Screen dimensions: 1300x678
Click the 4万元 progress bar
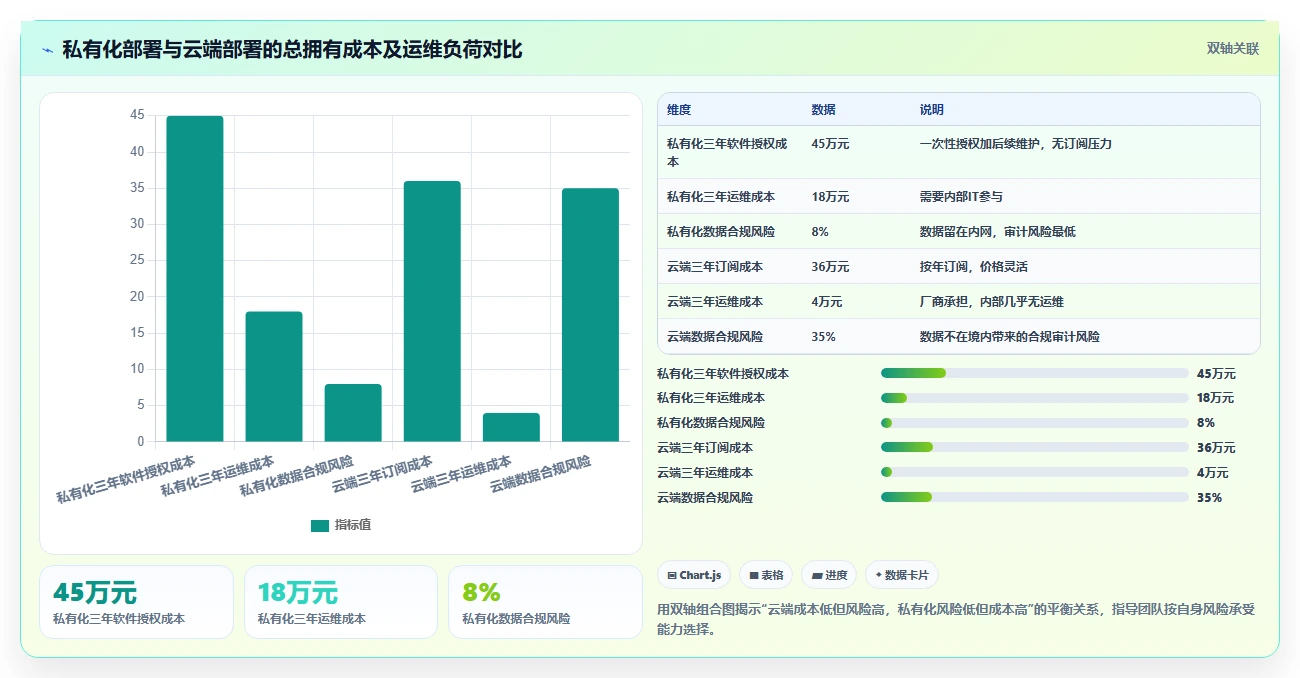tap(1035, 472)
